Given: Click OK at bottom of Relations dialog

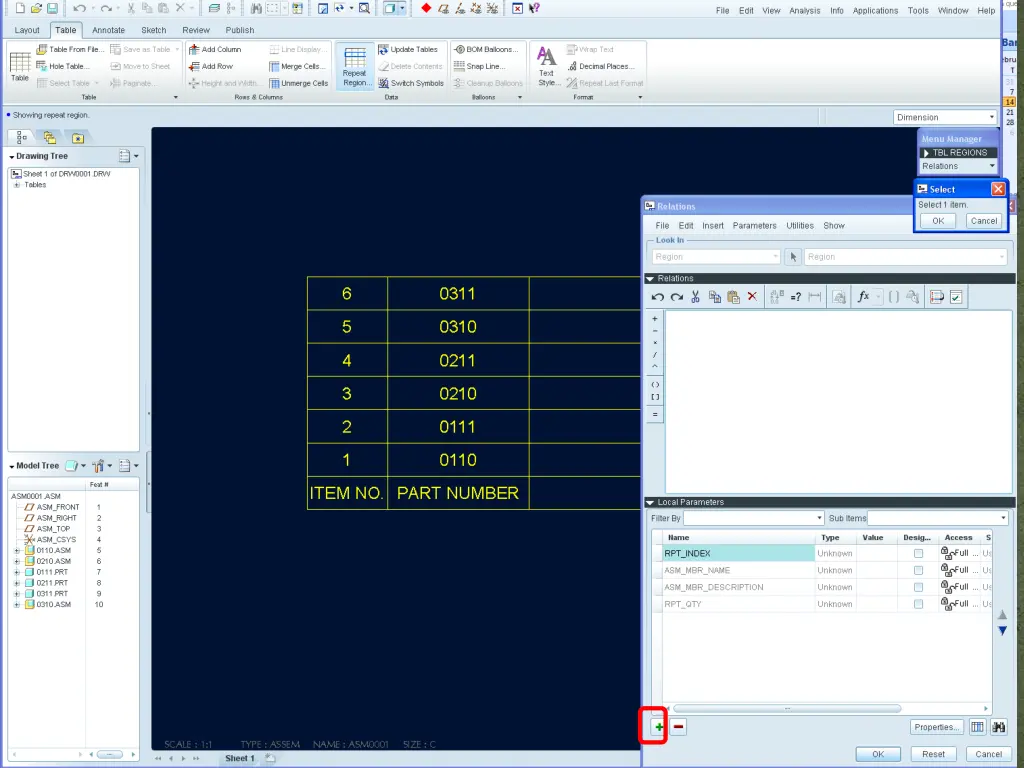Looking at the screenshot, I should (x=878, y=754).
